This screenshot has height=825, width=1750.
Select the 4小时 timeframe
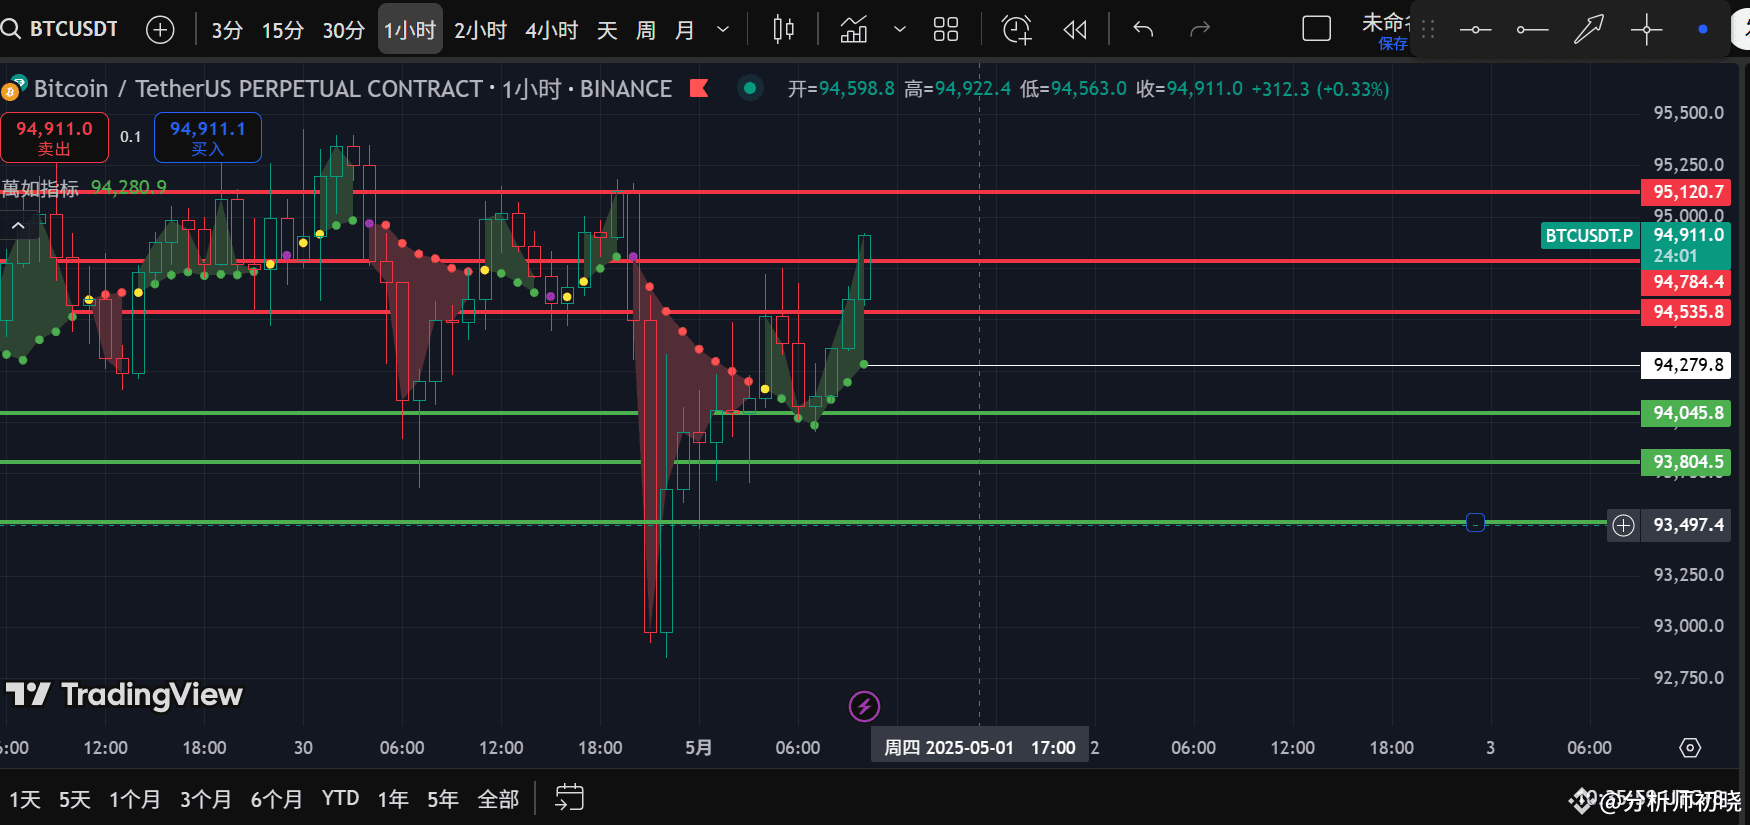[551, 30]
